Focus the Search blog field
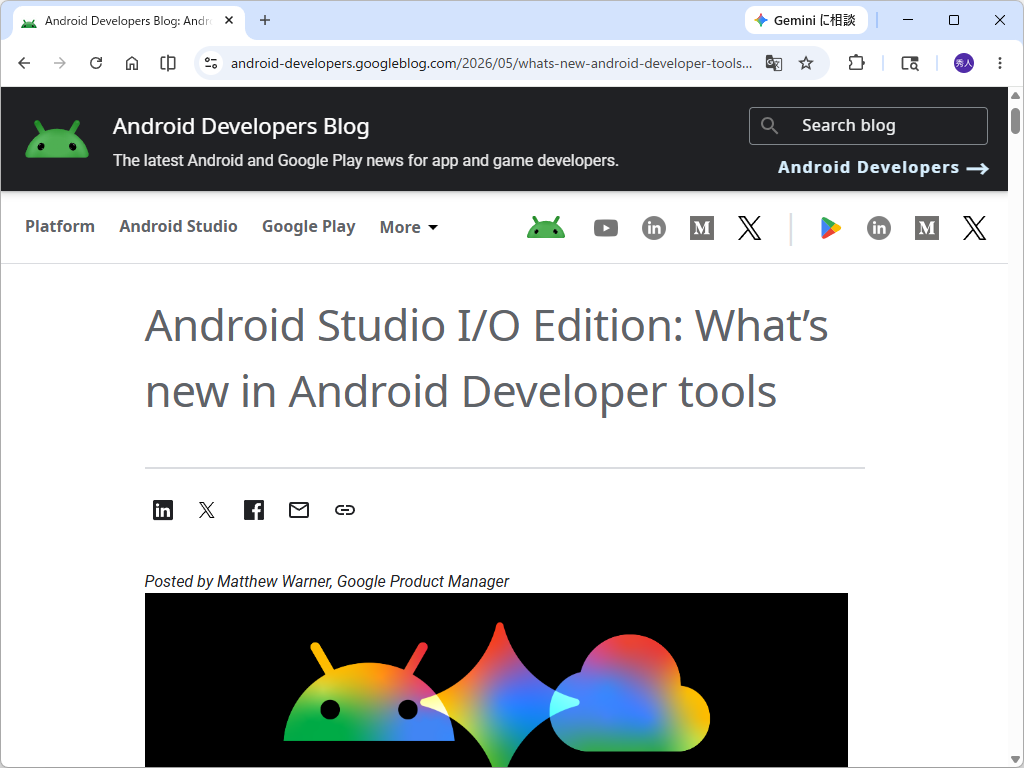 tap(868, 125)
